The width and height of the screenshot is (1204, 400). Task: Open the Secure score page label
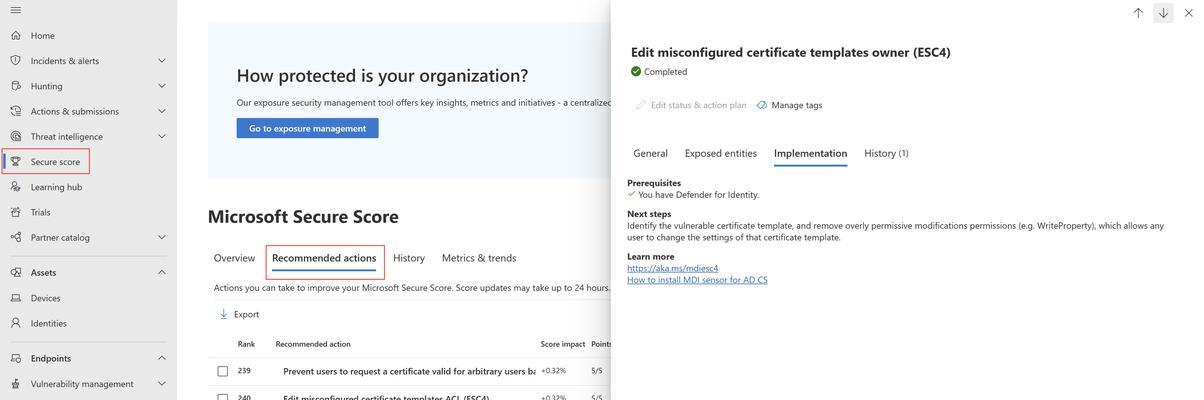click(x=55, y=161)
